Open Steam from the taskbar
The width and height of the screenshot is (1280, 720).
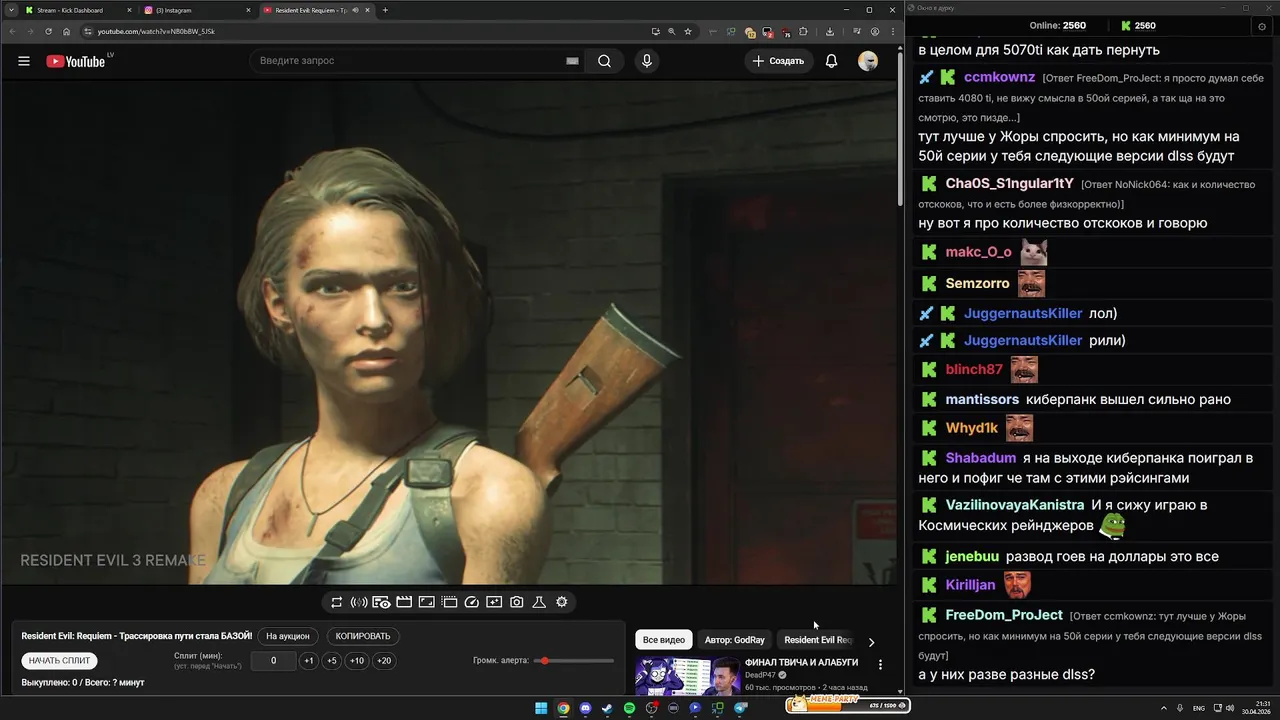[x=607, y=708]
